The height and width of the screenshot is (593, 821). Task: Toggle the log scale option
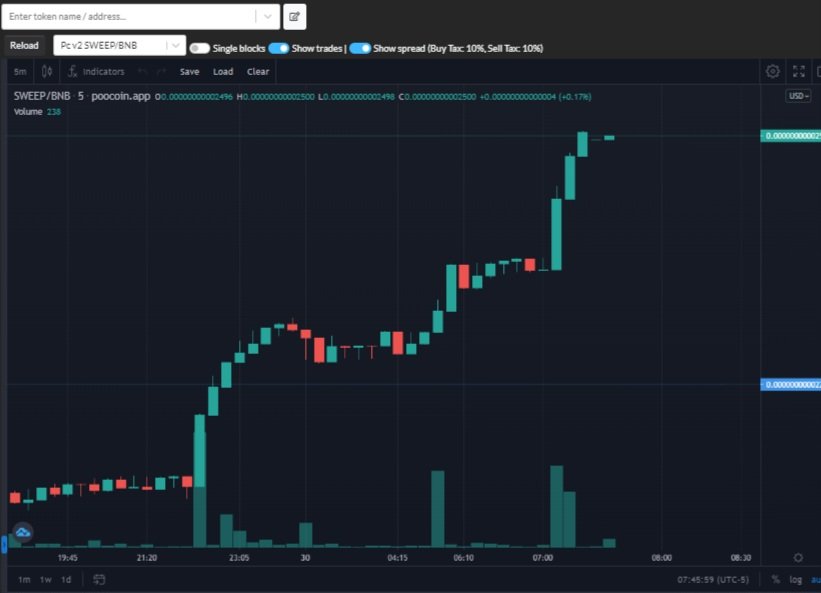click(x=795, y=579)
